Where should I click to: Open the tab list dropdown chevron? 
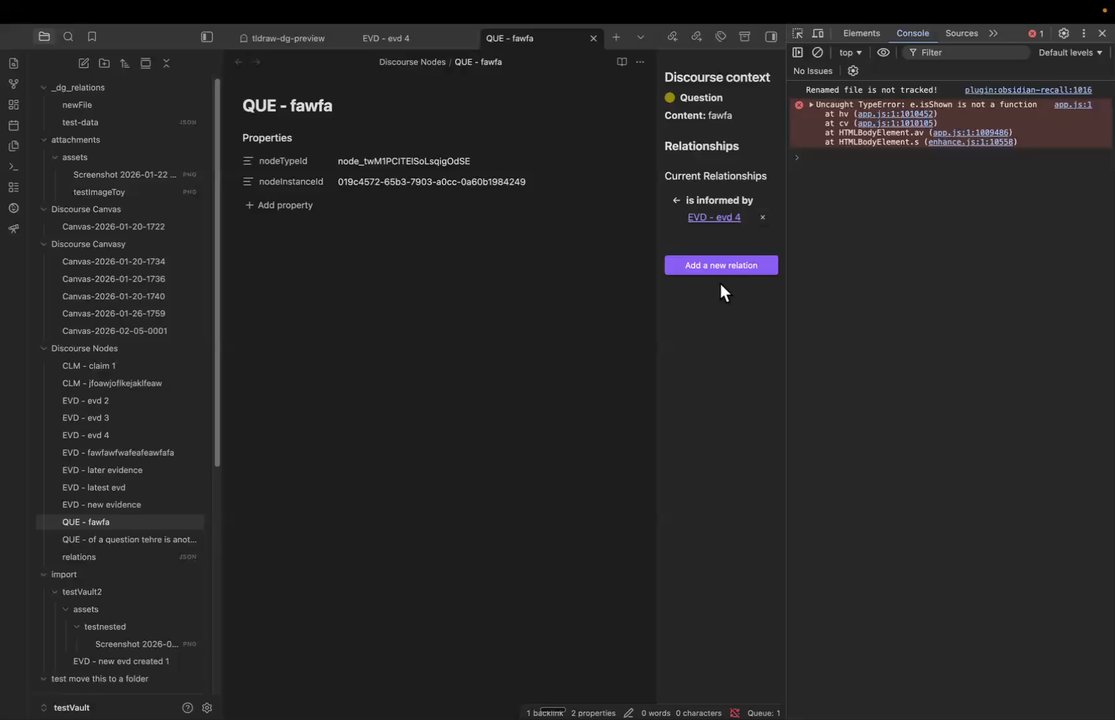point(640,38)
